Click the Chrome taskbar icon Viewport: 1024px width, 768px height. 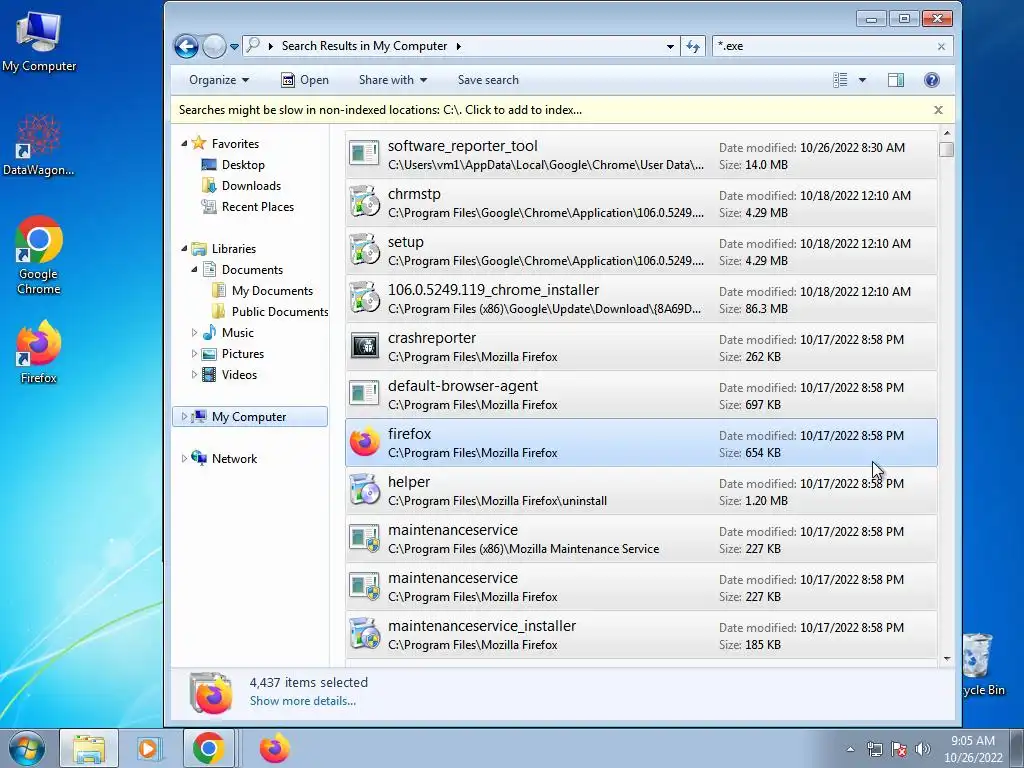pos(208,748)
